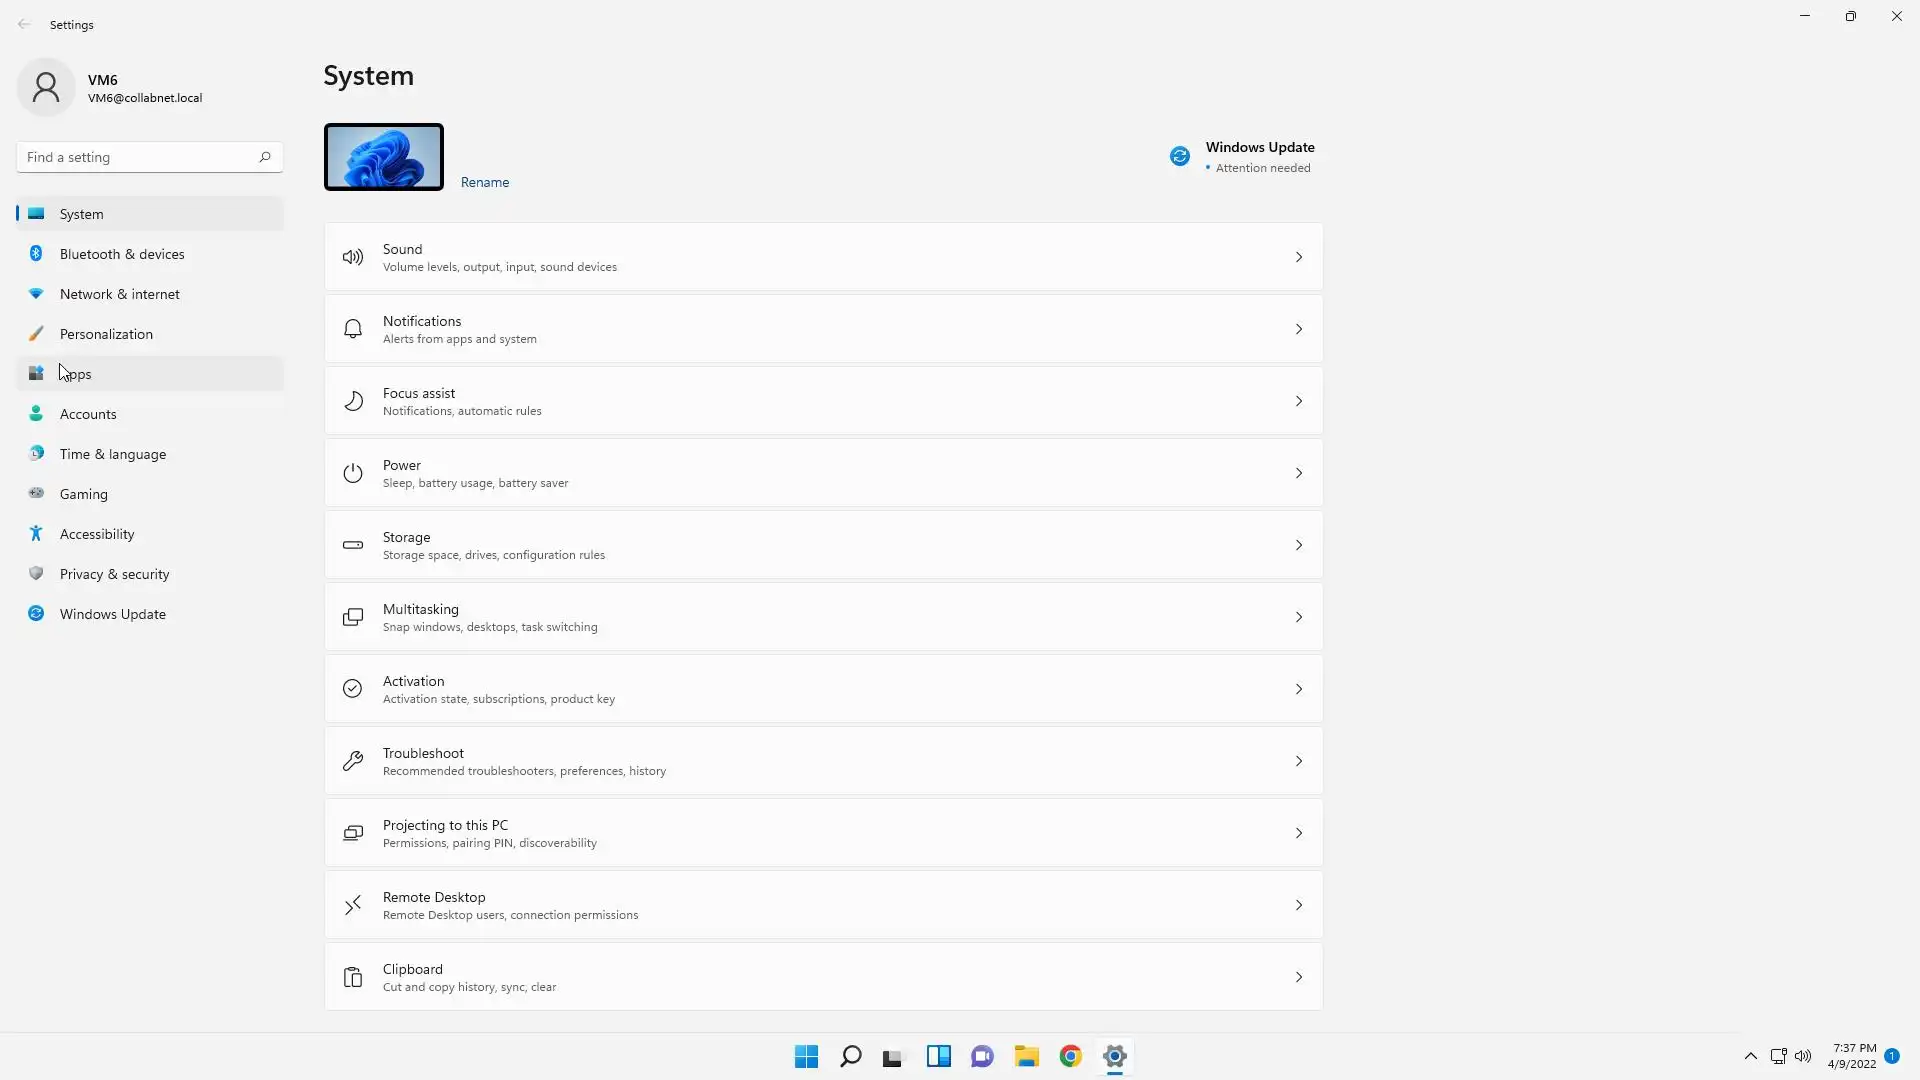Expand the Activation row chevron
Viewport: 1920px width, 1080px height.
[x=1298, y=689]
